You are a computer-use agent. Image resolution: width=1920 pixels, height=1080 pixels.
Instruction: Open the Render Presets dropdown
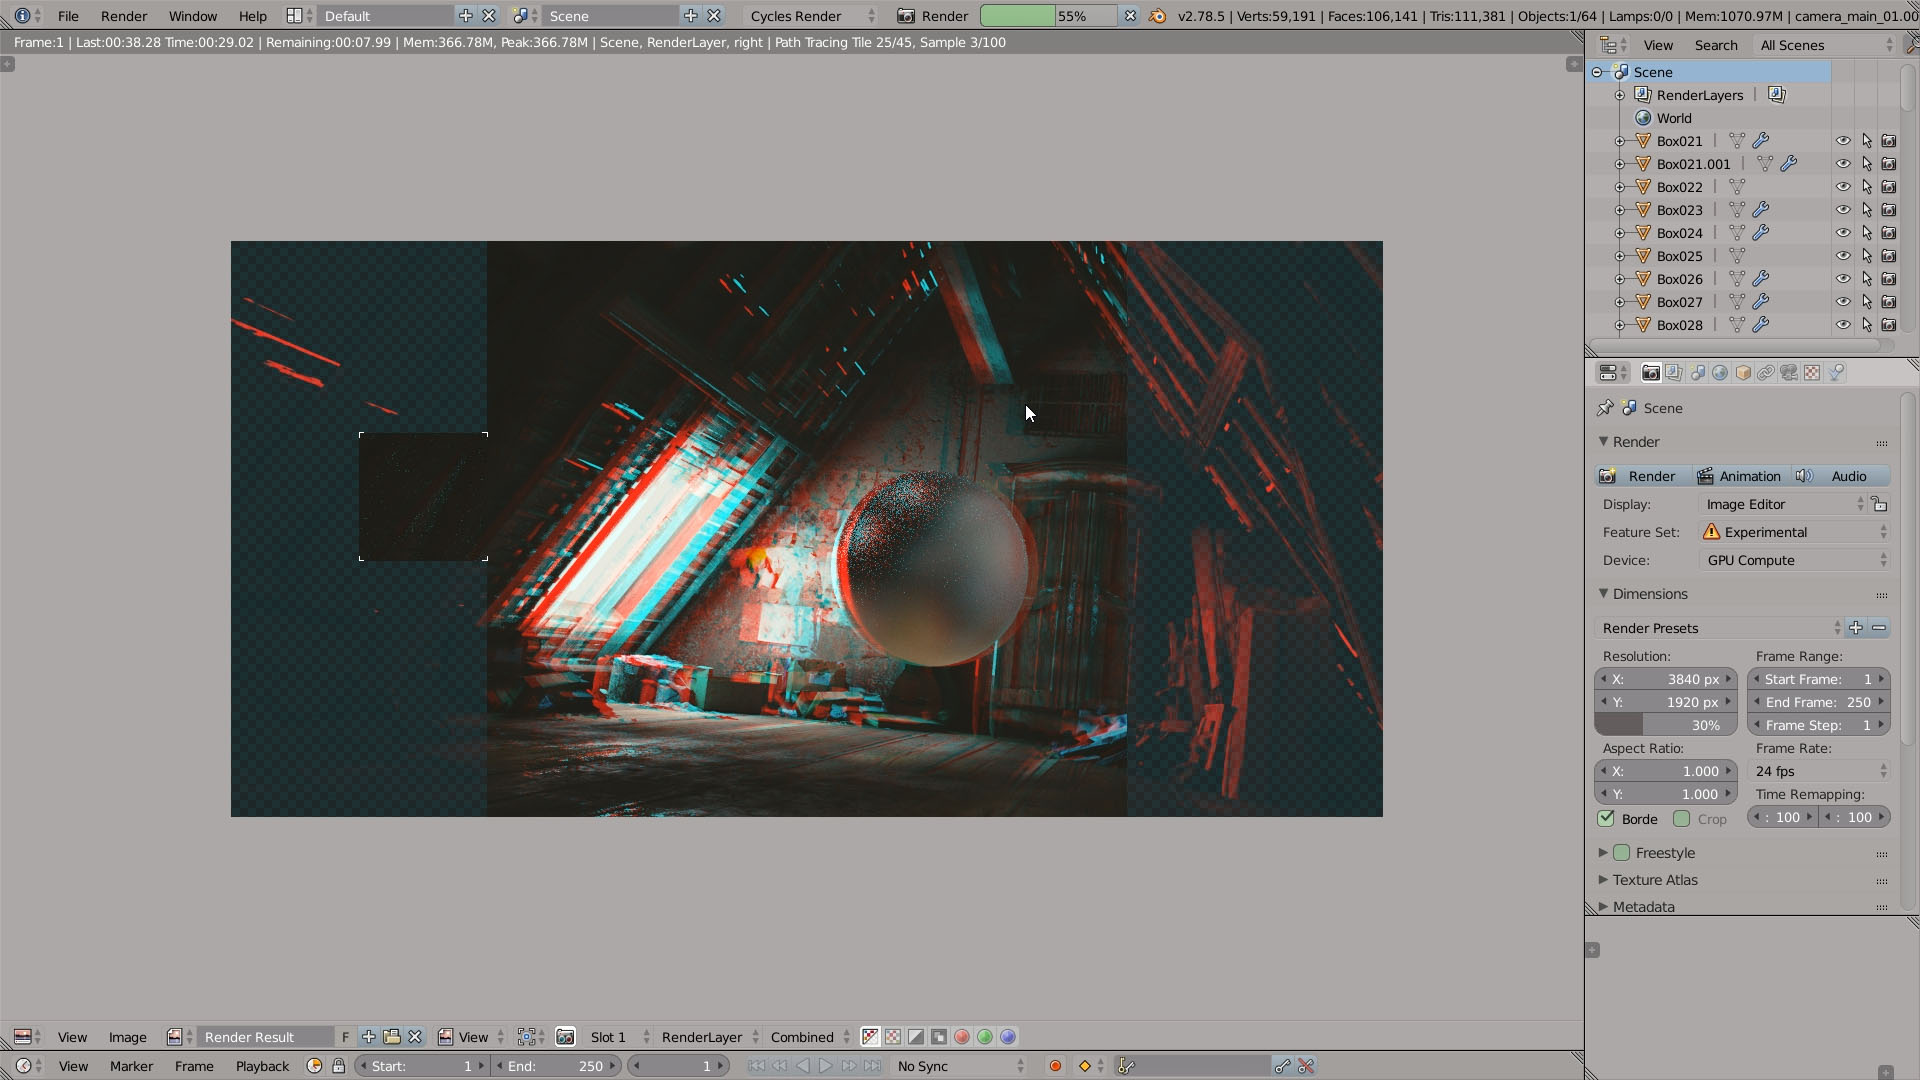1719,628
